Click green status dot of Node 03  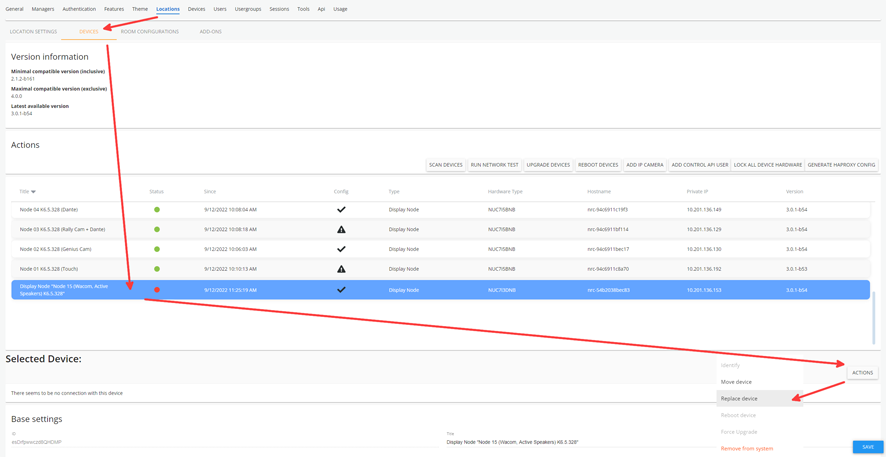(x=157, y=229)
